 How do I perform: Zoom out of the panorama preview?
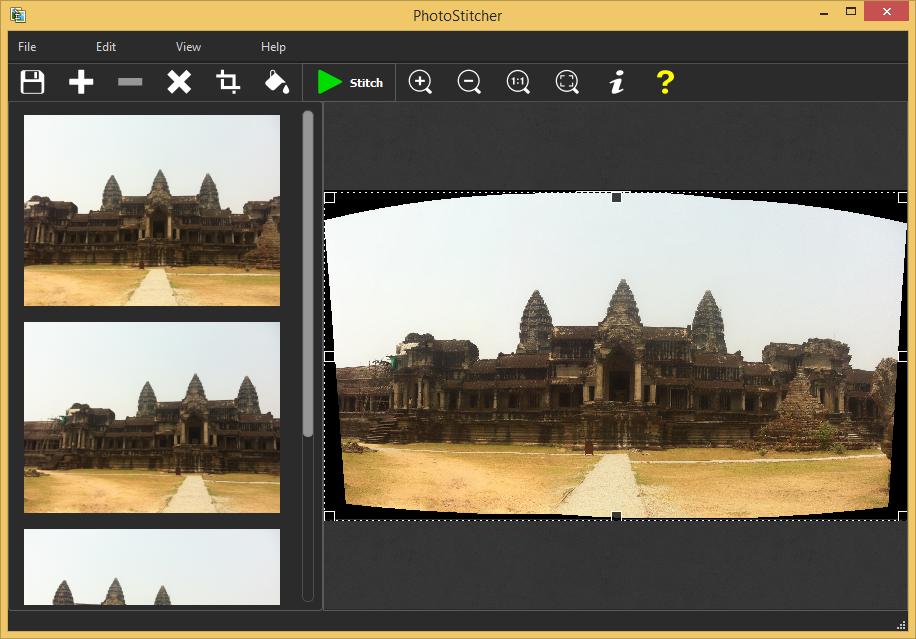click(x=468, y=82)
